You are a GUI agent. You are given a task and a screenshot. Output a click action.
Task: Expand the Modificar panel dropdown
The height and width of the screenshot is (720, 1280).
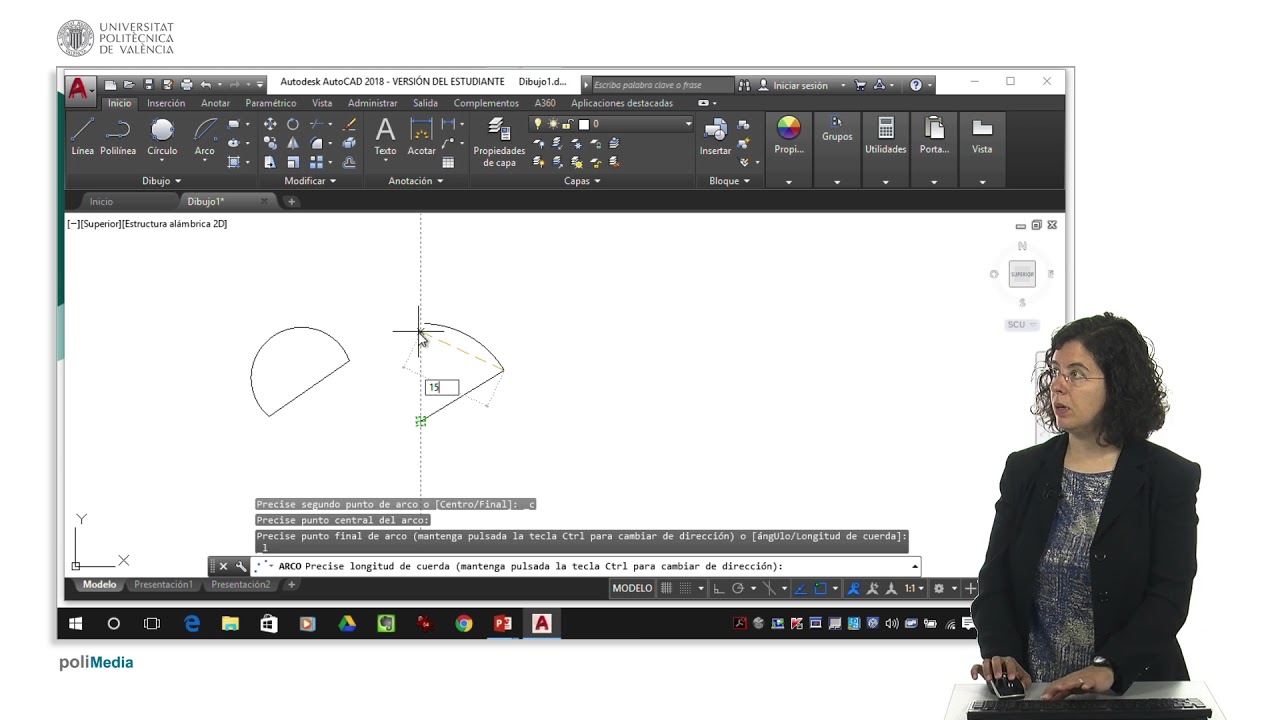(310, 181)
